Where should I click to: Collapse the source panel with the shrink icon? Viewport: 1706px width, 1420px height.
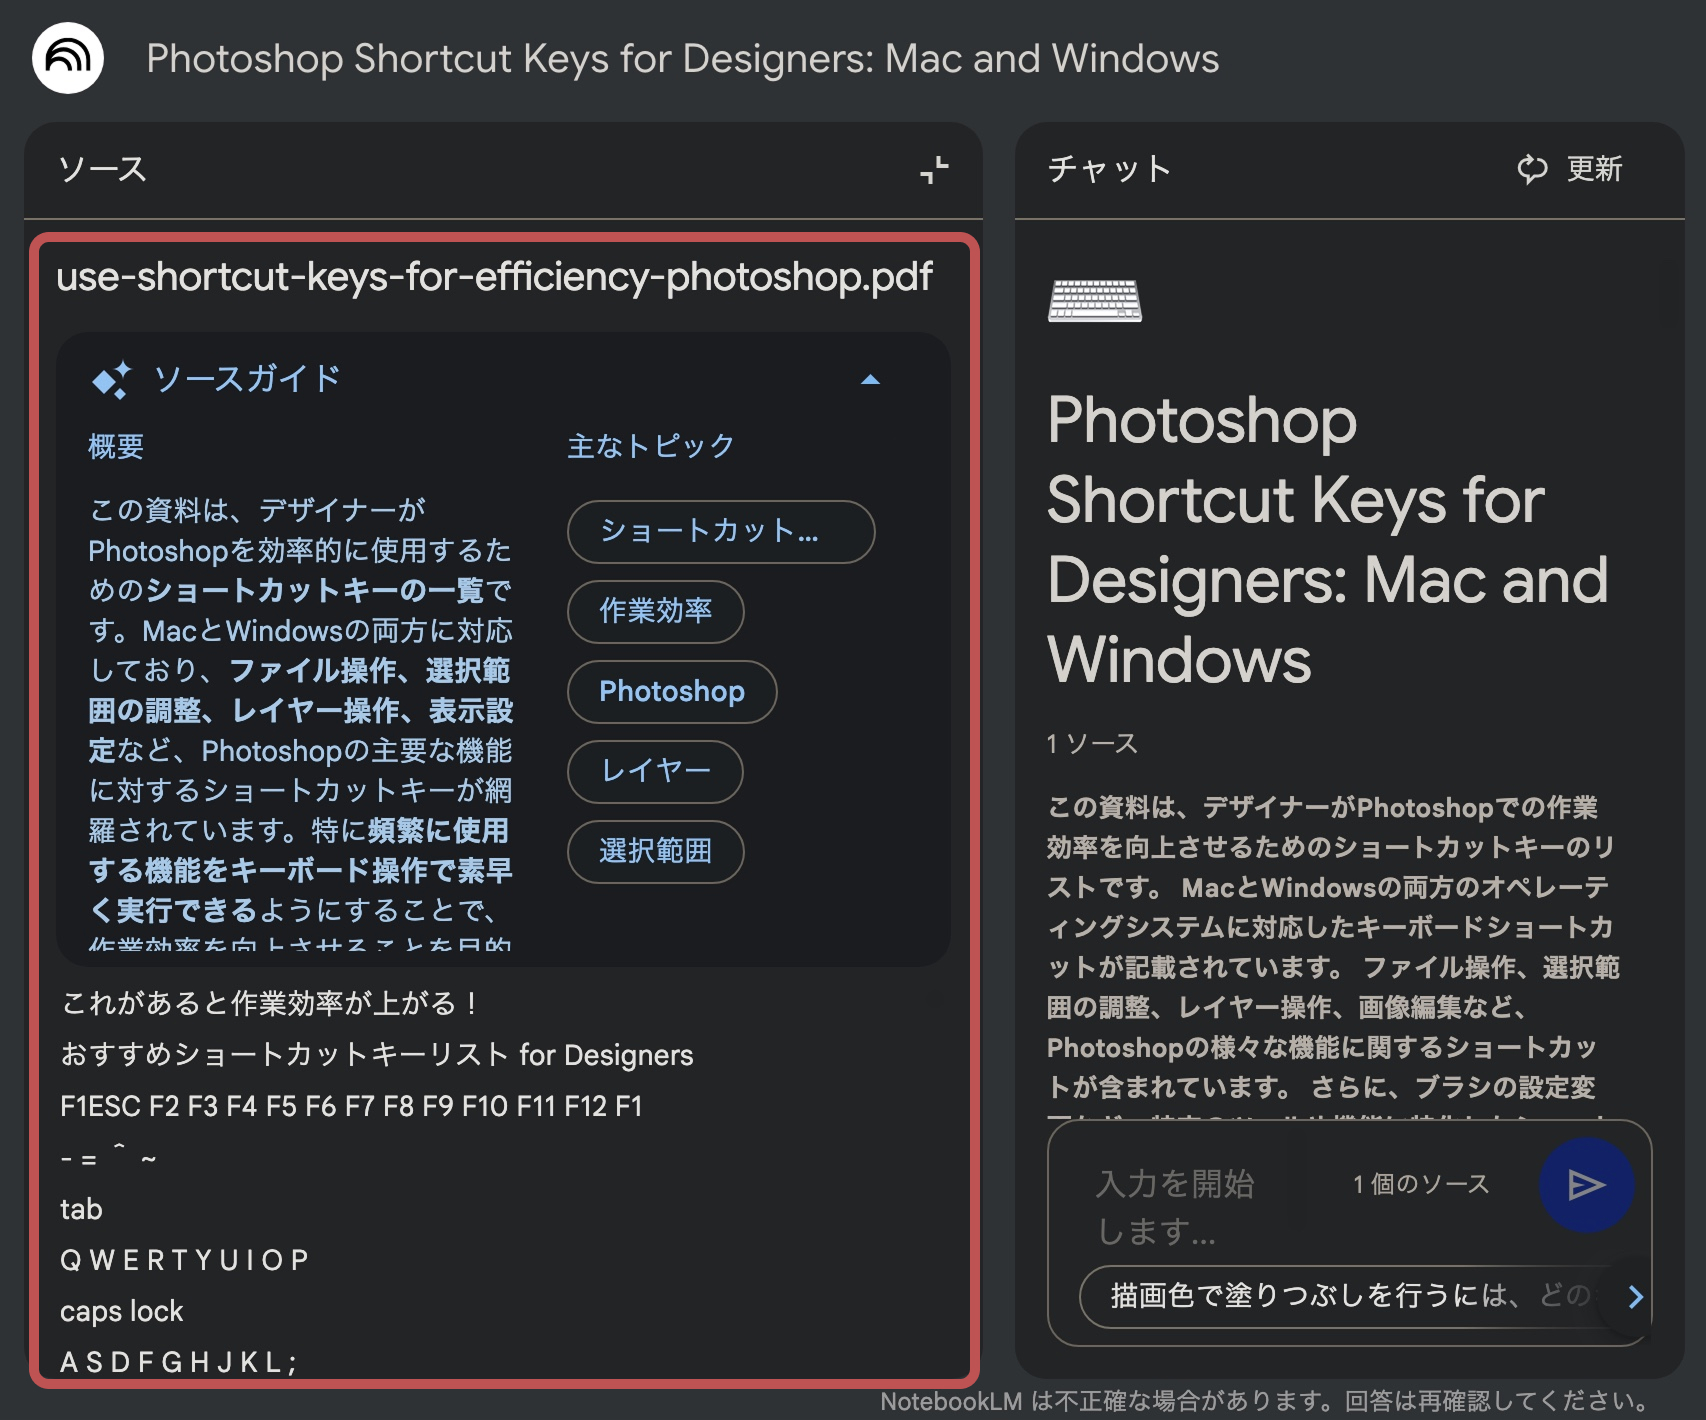click(934, 170)
